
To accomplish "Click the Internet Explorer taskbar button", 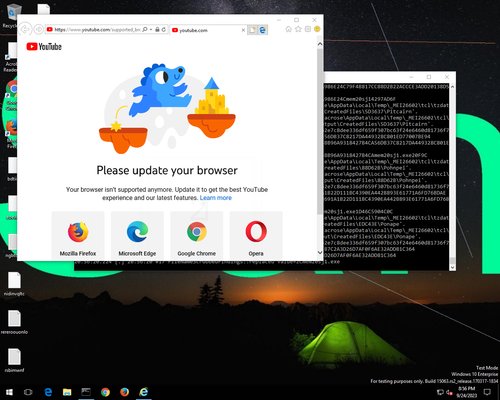I will point(144,392).
